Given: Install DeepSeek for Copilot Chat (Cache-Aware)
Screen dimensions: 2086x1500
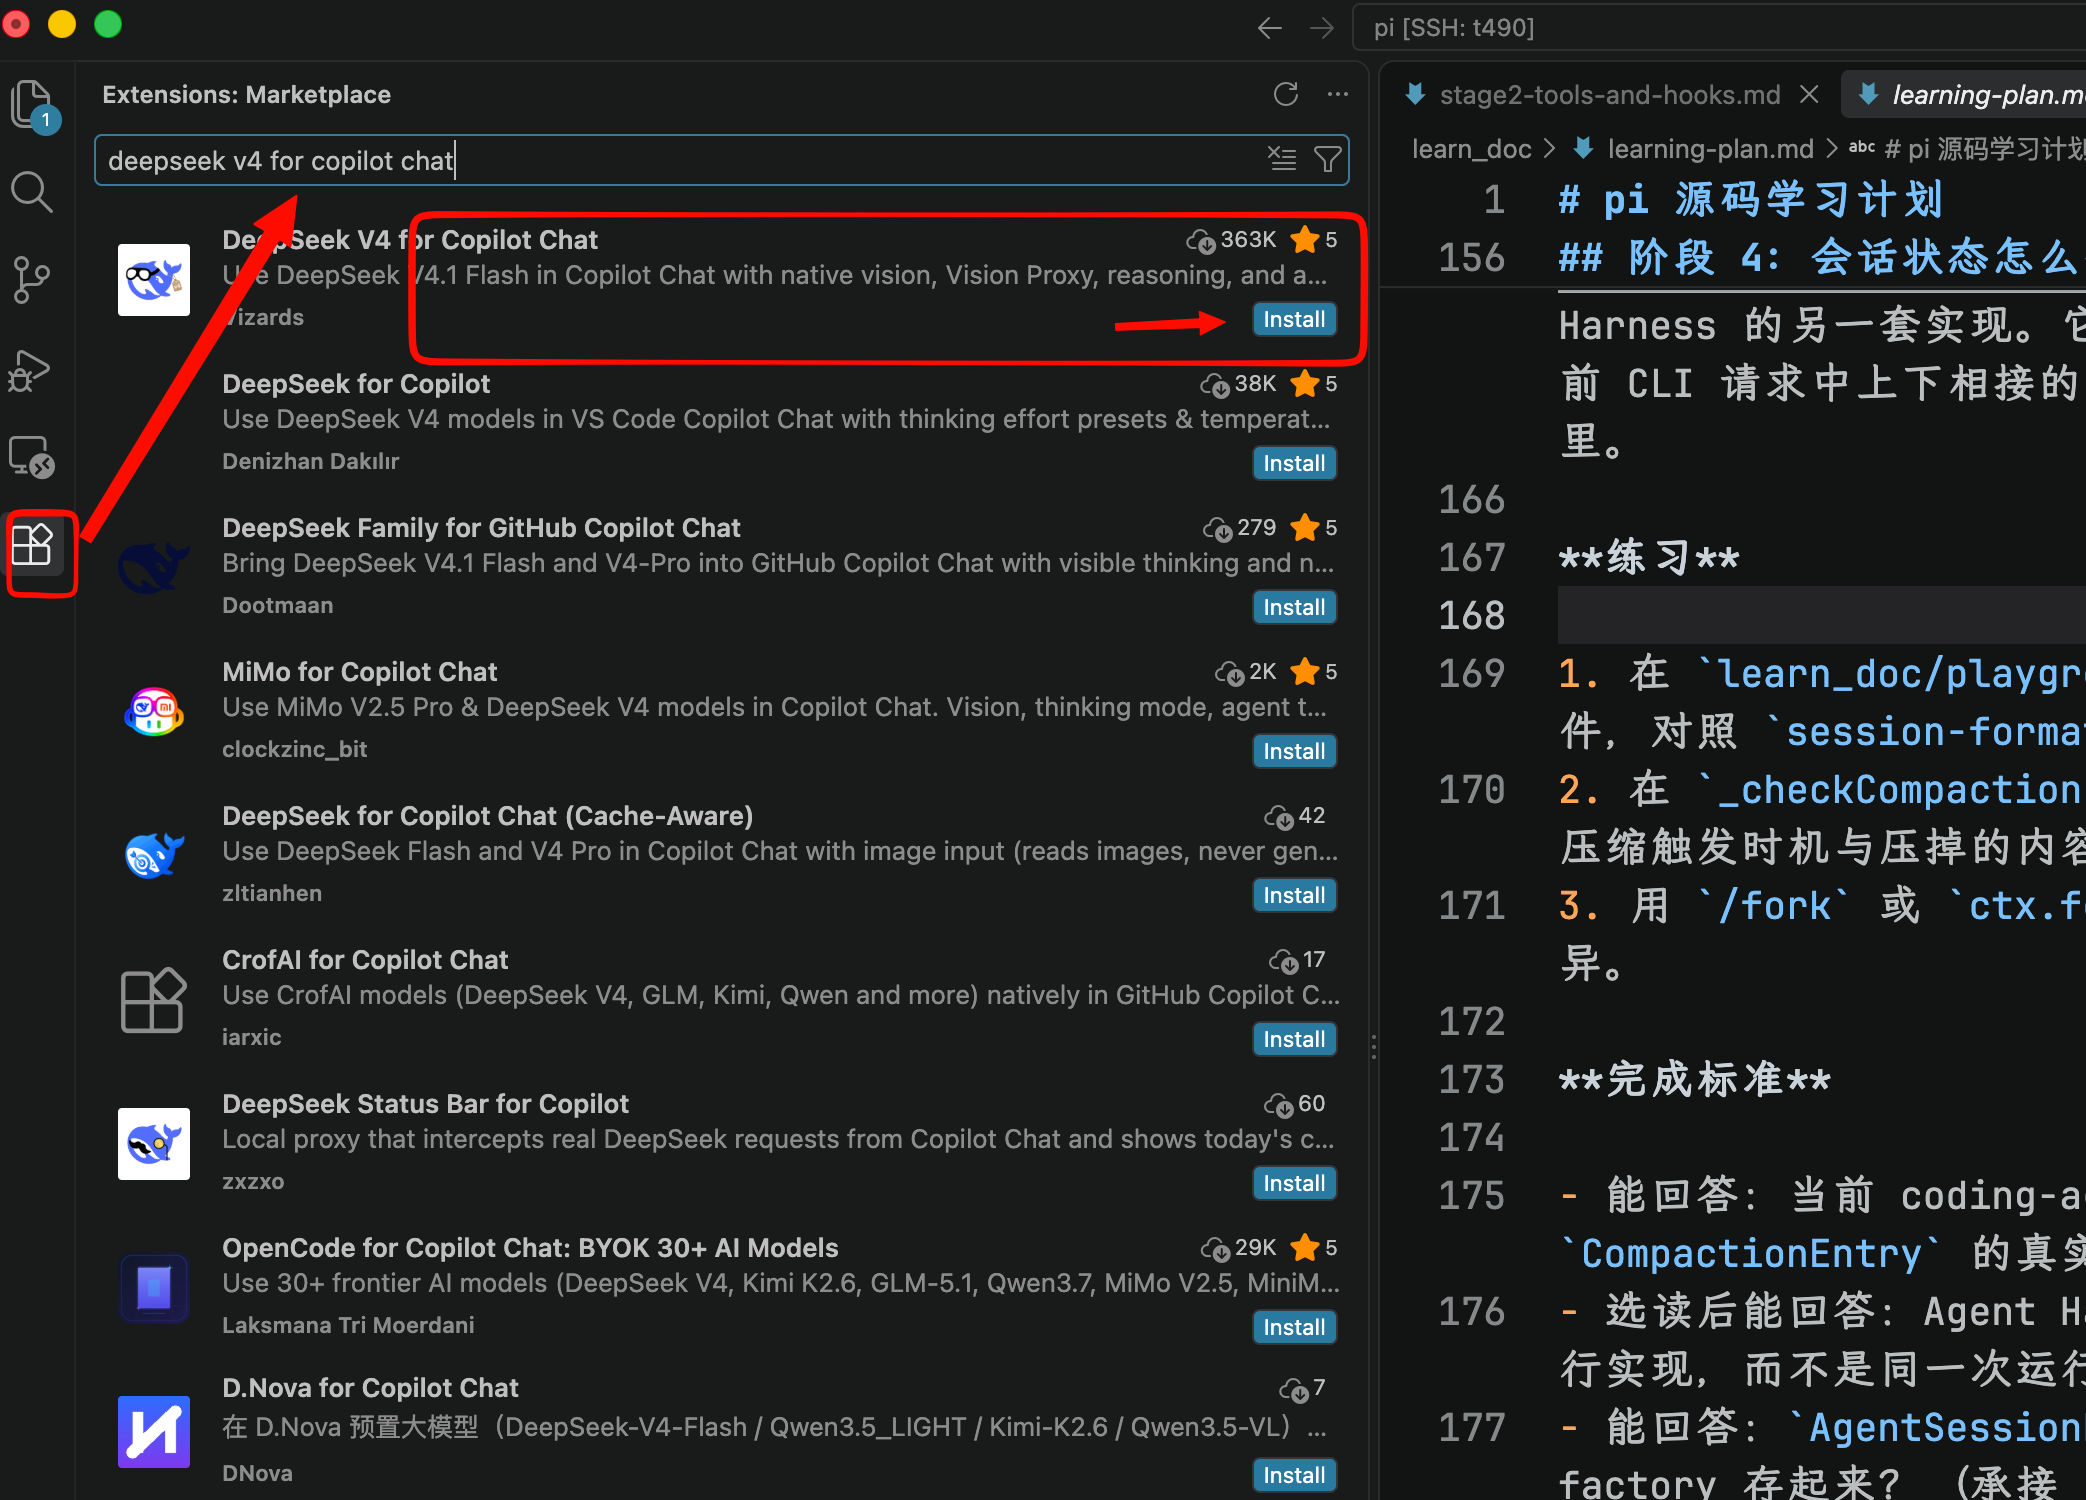Looking at the screenshot, I should [x=1294, y=896].
